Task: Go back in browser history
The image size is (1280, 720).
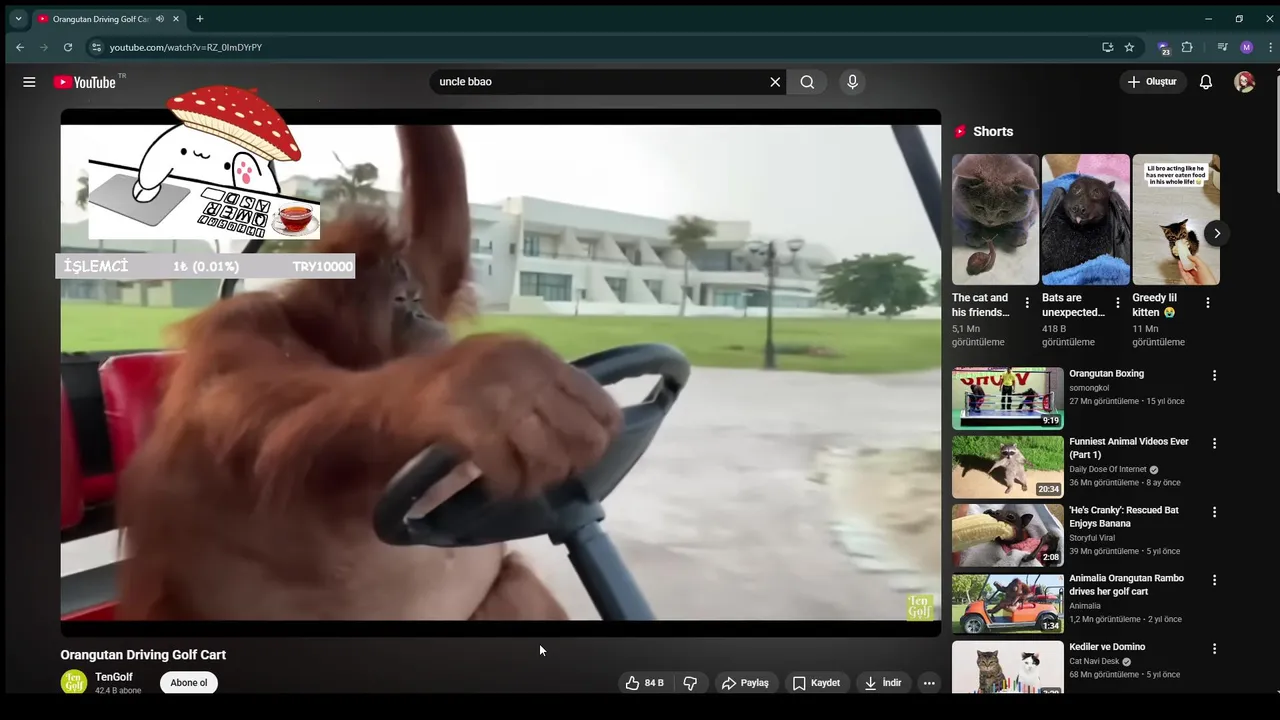Action: coord(20,47)
